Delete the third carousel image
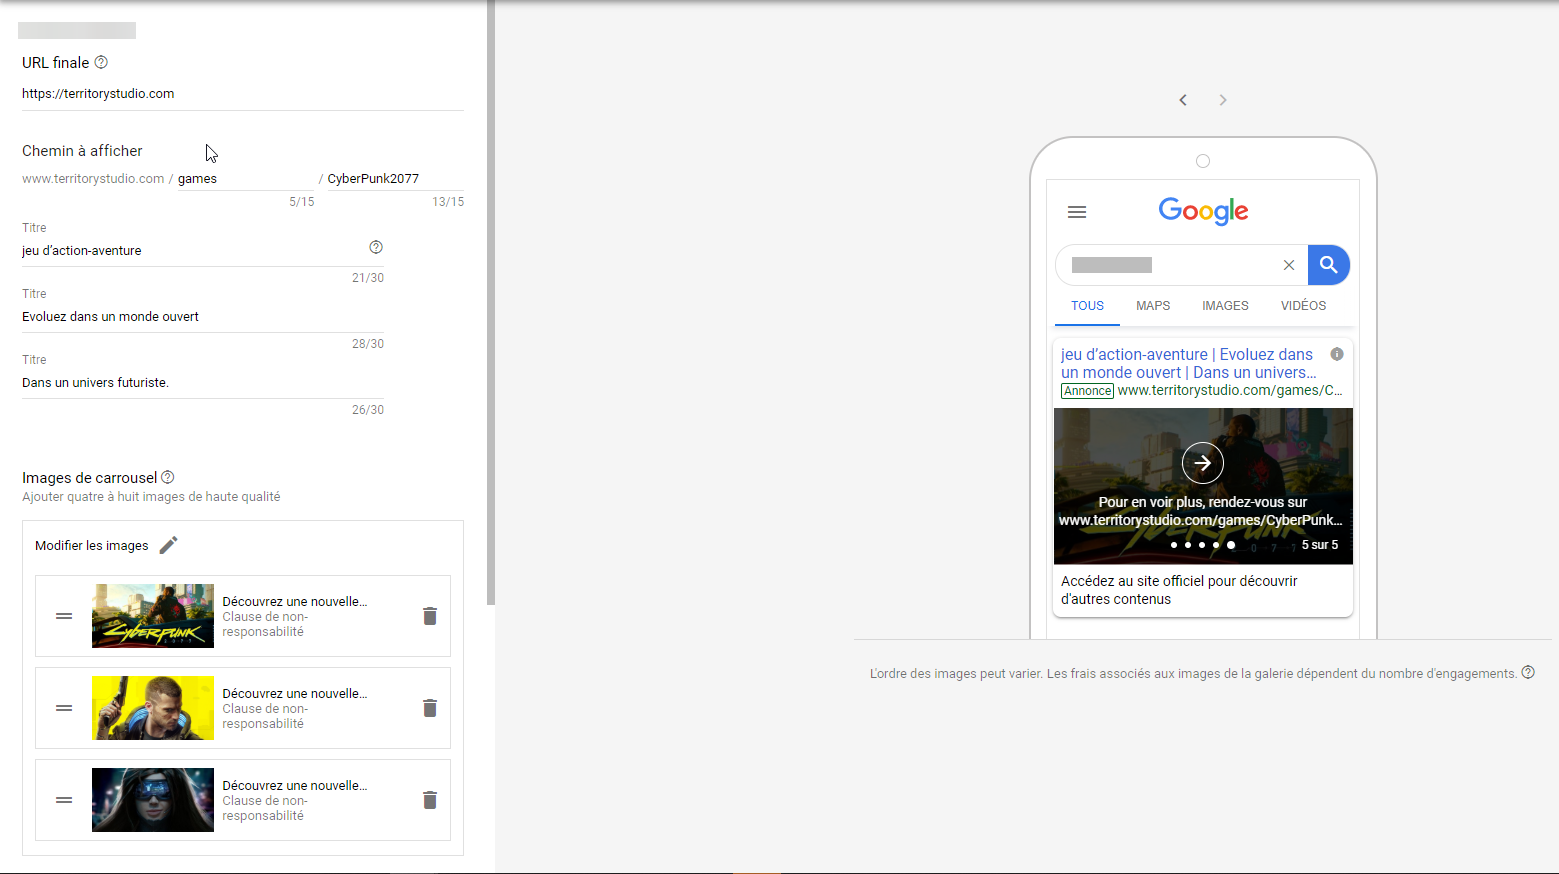This screenshot has width=1559, height=874. pyautogui.click(x=430, y=800)
